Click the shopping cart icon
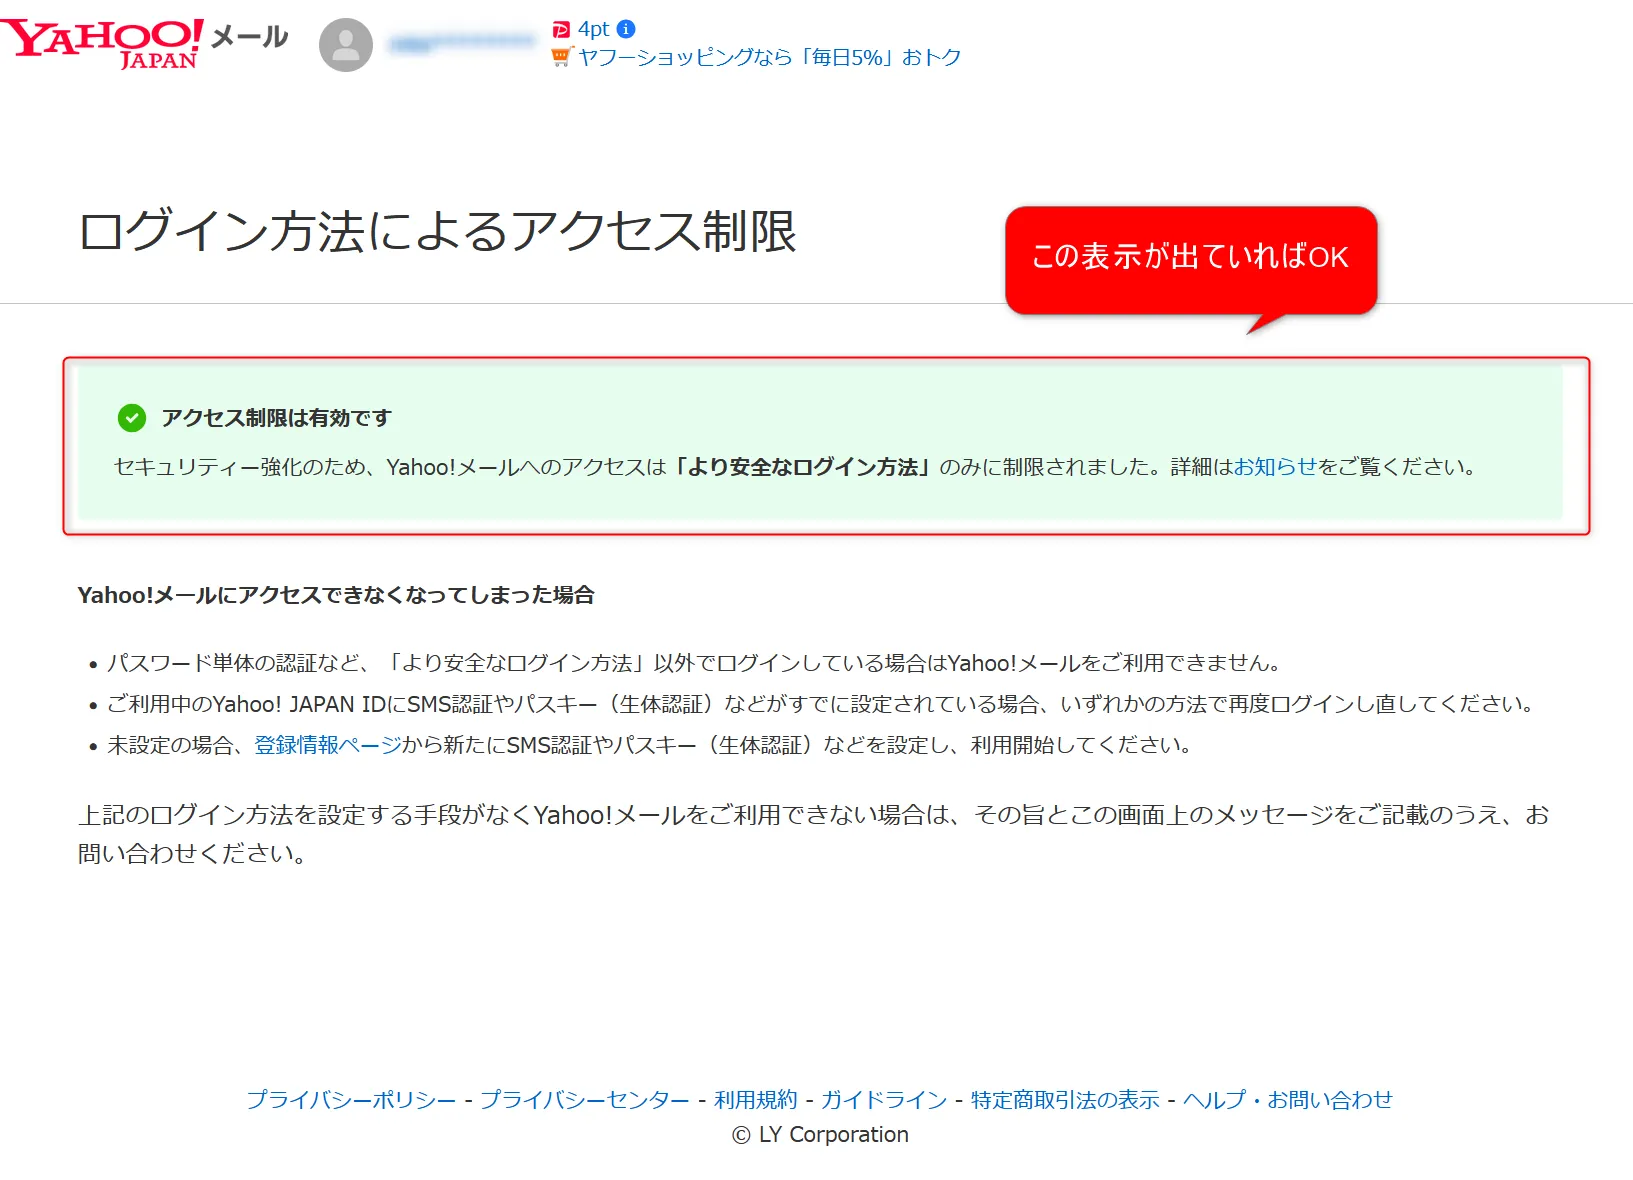 pos(561,57)
